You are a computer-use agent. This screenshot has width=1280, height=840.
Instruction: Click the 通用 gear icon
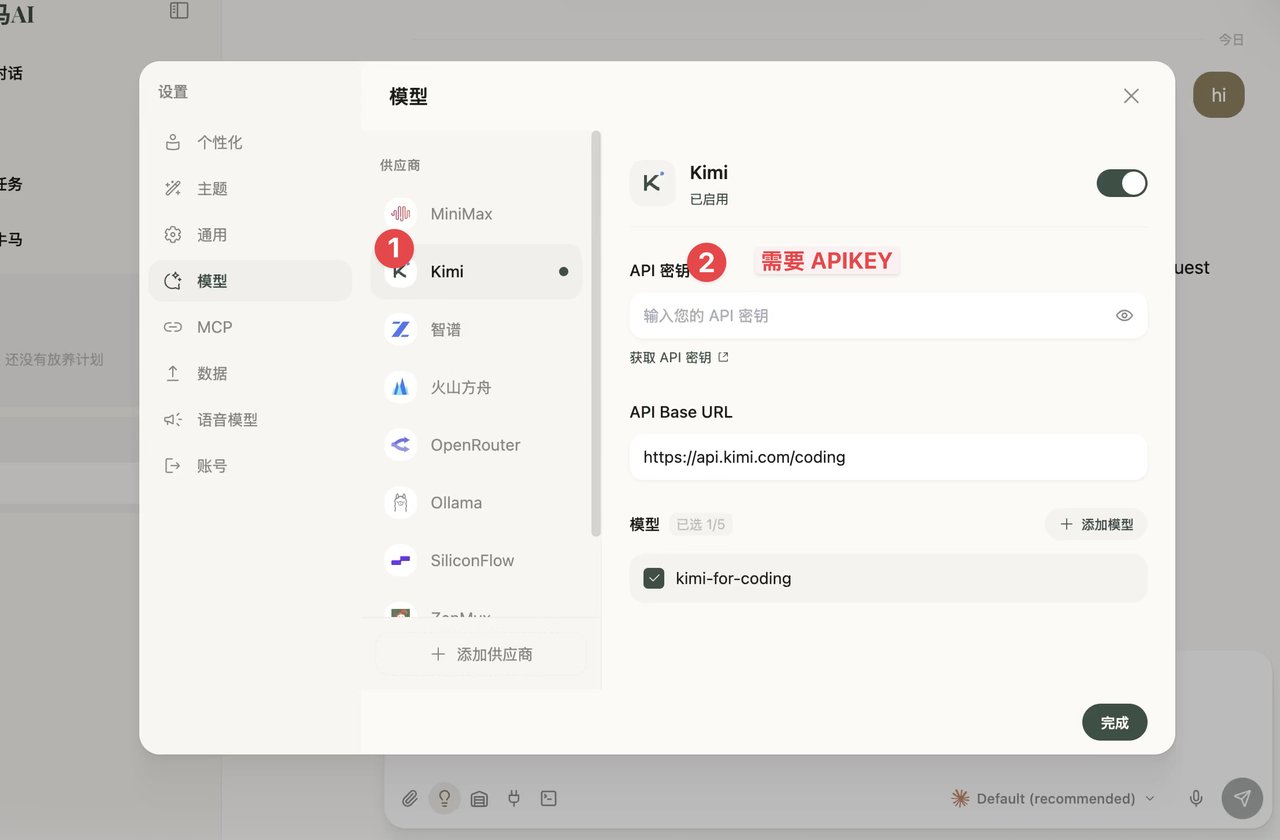pyautogui.click(x=173, y=235)
